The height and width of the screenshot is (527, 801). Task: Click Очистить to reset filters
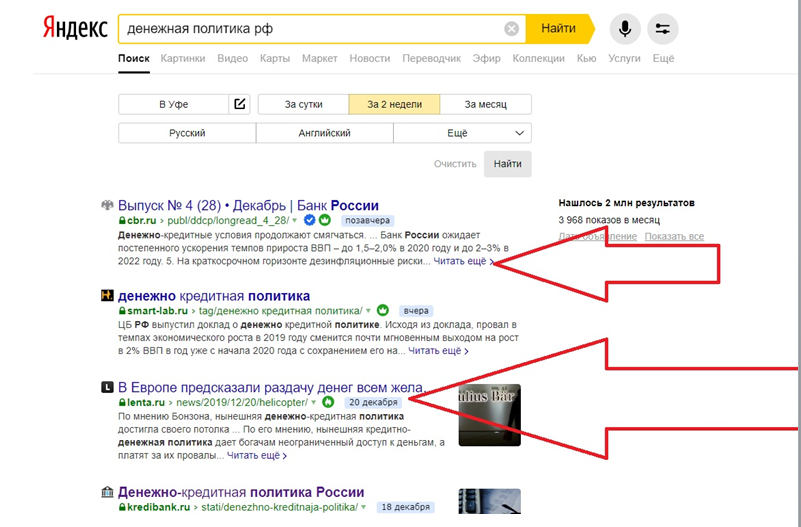[x=455, y=164]
